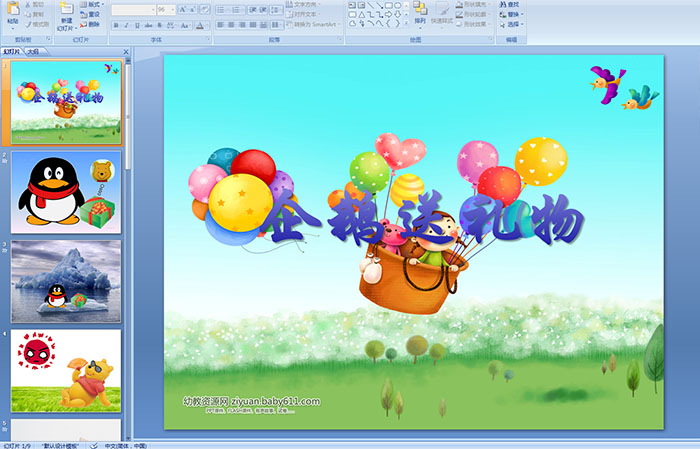Toggle center text alignment

pos(231,25)
